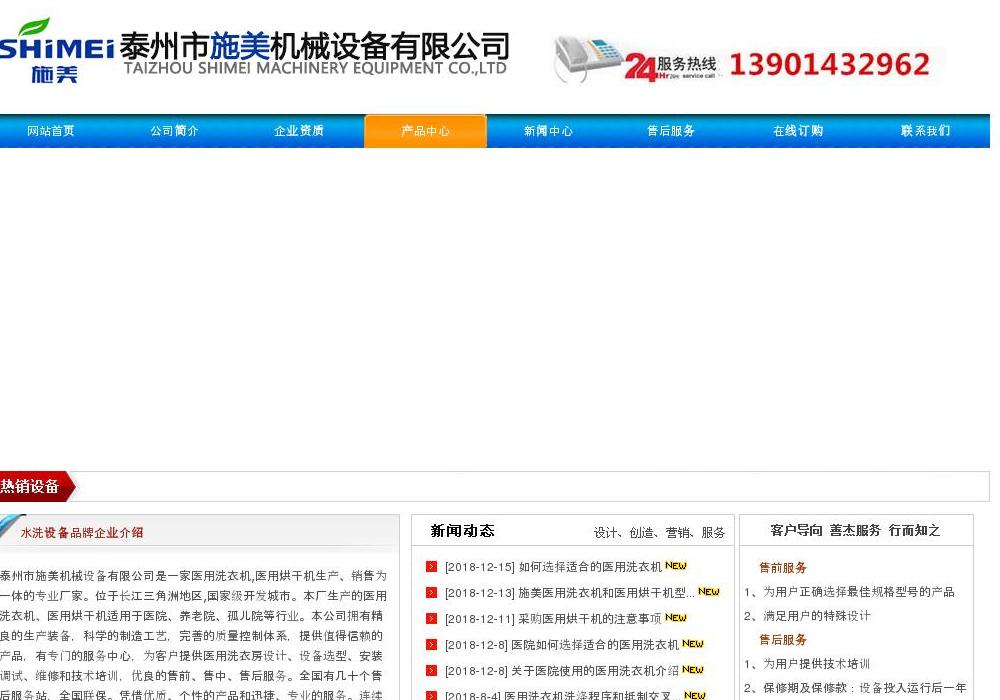The height and width of the screenshot is (700, 1000).
Task: Open the 网站首页 menu item
Action: (x=50, y=131)
